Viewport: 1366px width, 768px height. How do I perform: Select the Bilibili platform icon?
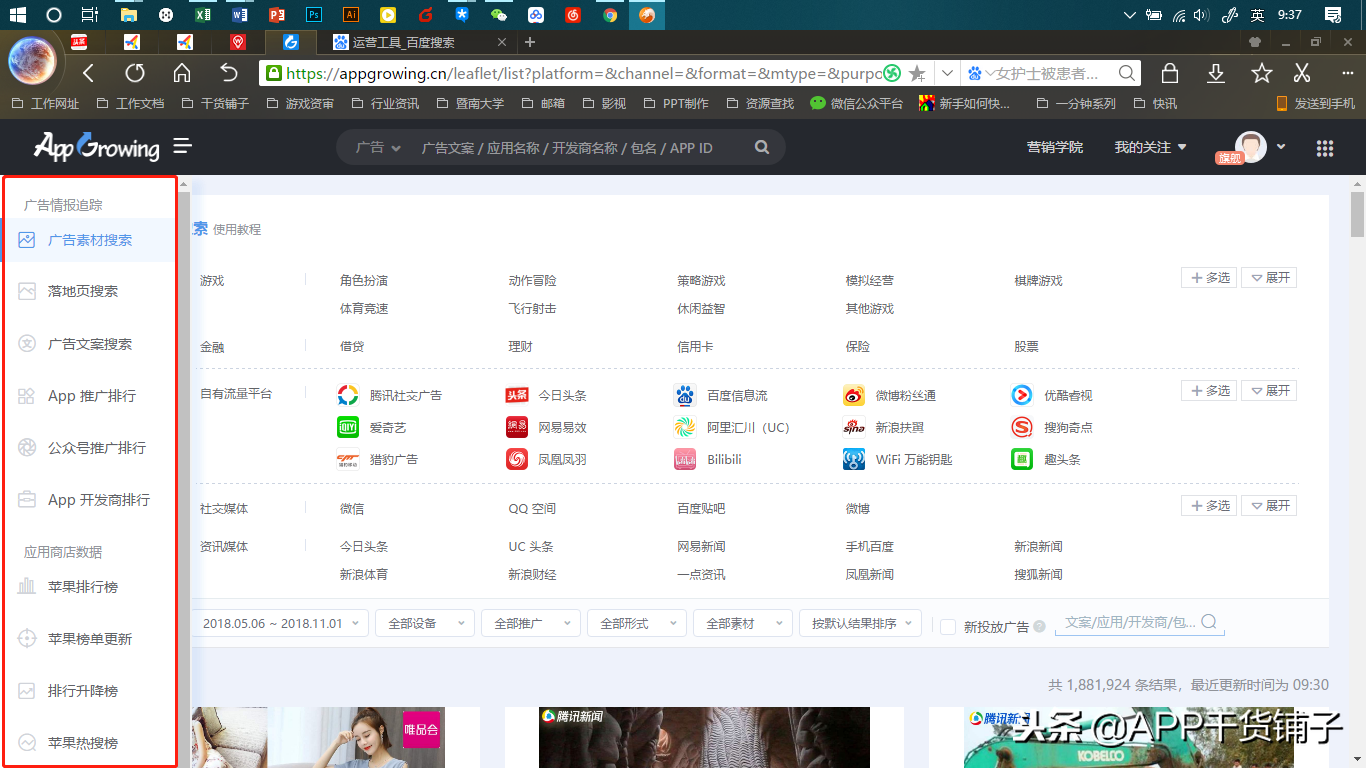click(x=685, y=459)
